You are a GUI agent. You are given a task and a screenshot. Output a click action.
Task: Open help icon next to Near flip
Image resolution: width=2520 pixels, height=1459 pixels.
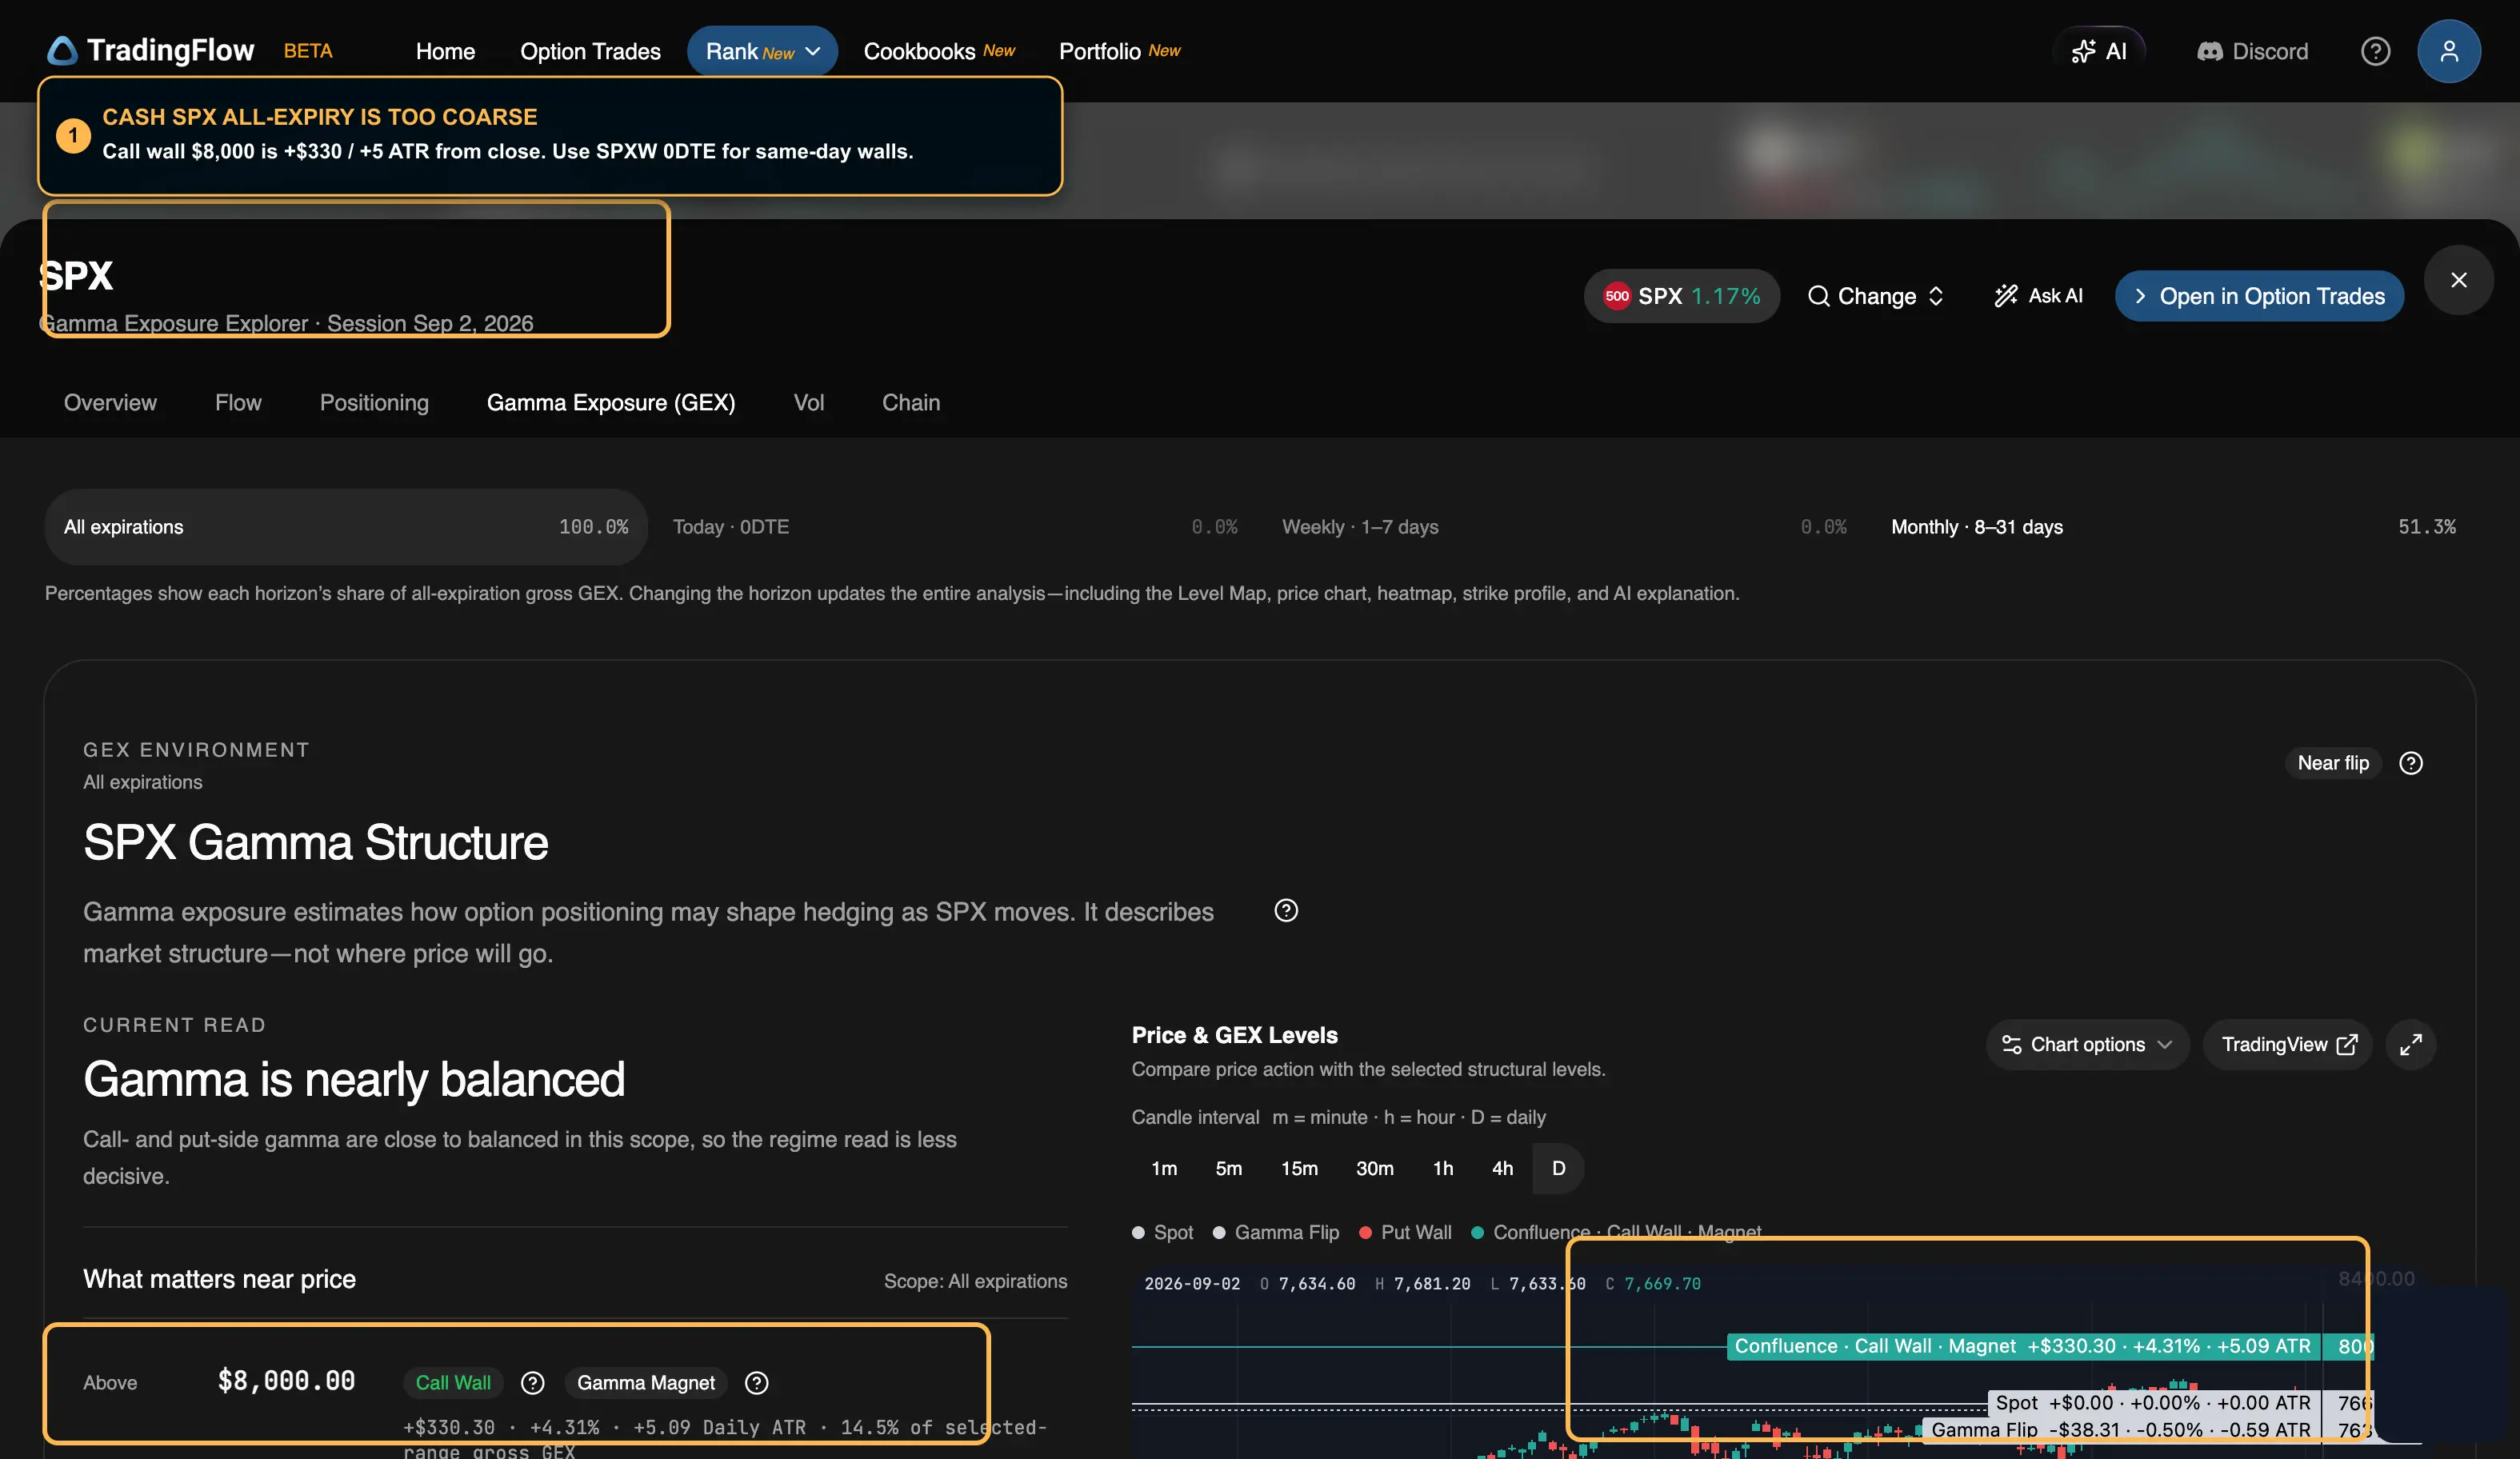[2411, 763]
